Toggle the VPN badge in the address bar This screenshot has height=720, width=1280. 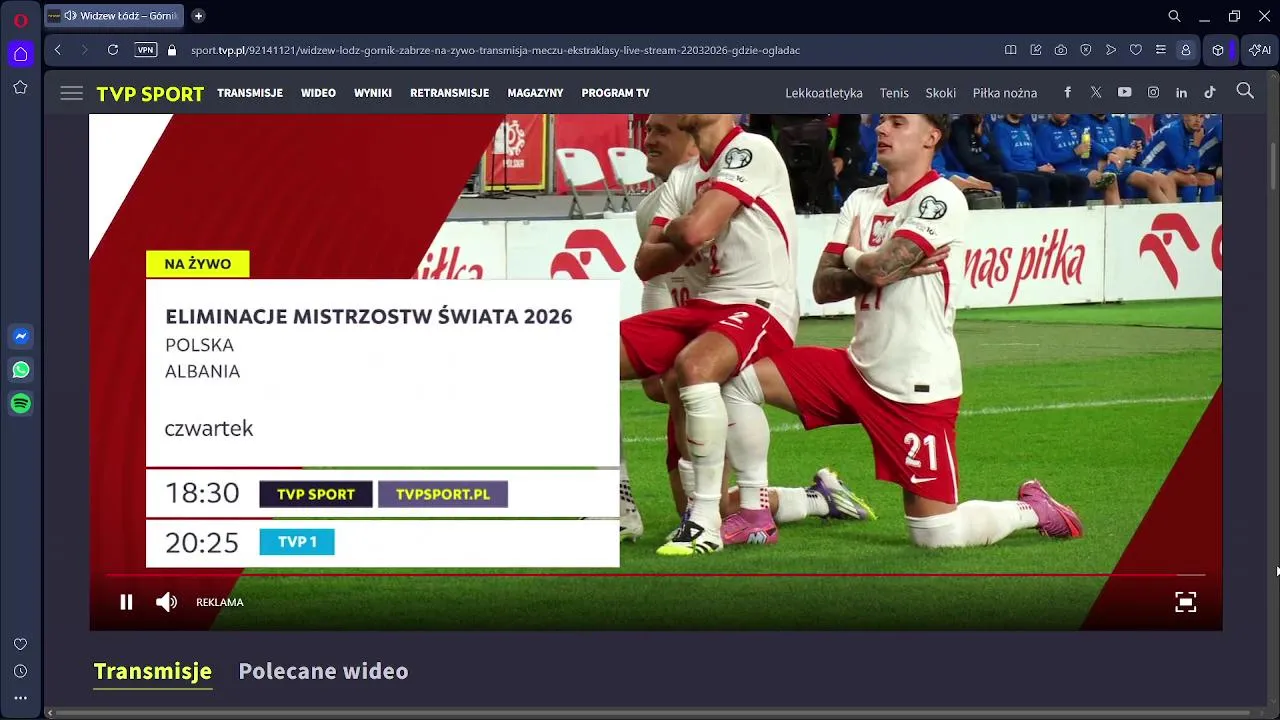[x=146, y=50]
